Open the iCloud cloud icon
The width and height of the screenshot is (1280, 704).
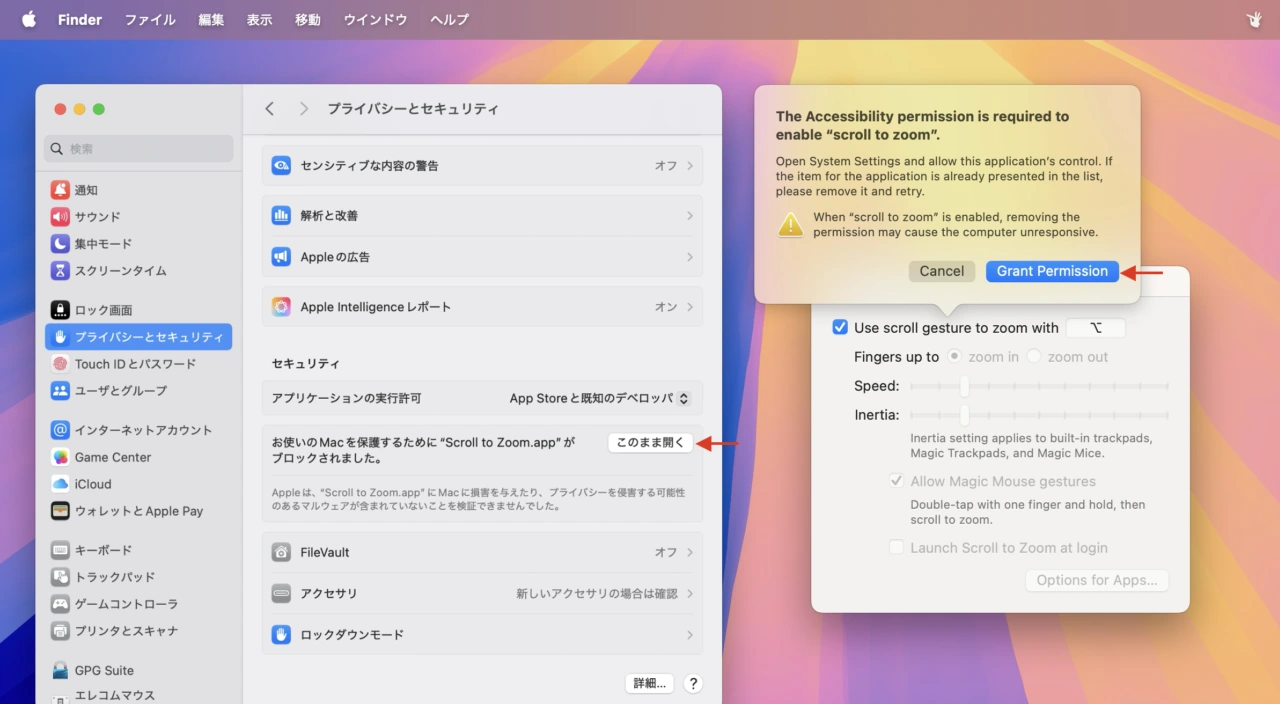point(60,484)
